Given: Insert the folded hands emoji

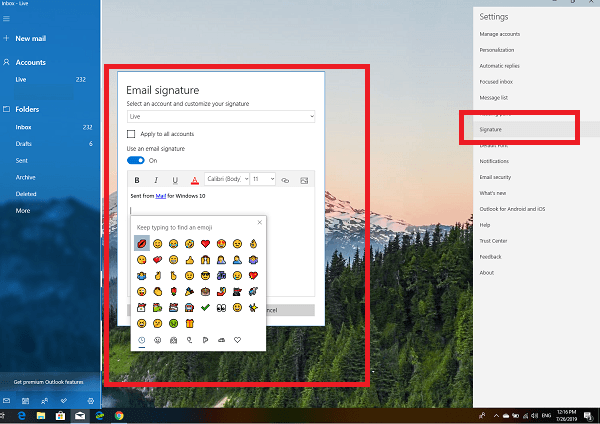Looking at the screenshot, I should tap(205, 260).
